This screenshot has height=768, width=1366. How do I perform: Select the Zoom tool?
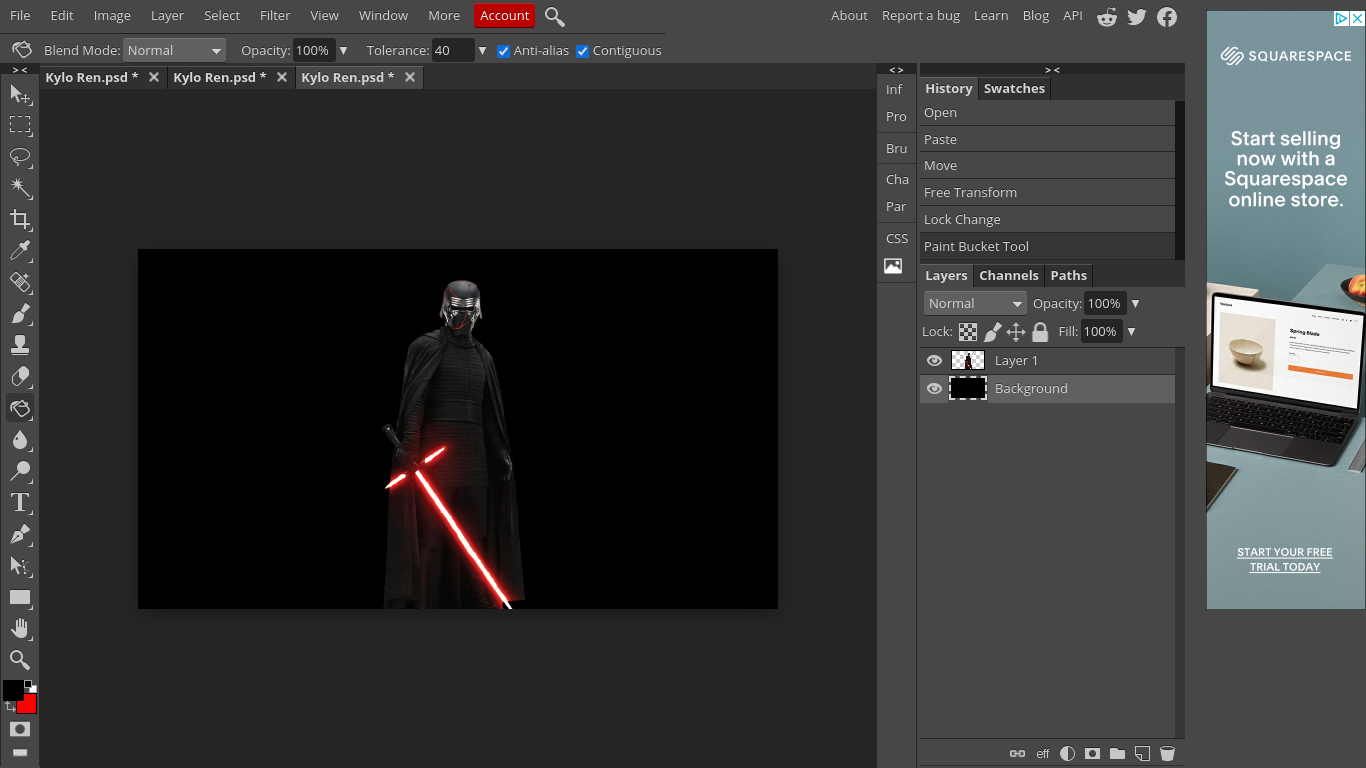(x=19, y=660)
